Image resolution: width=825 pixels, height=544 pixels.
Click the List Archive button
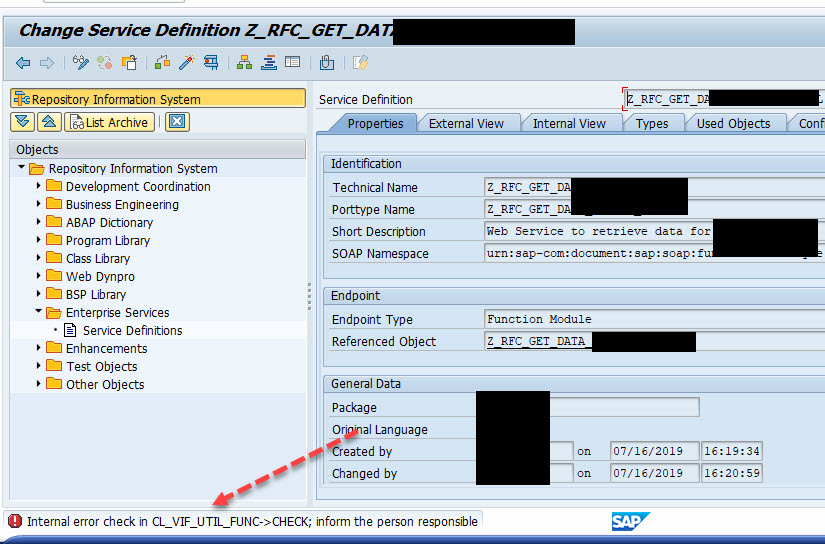(109, 122)
